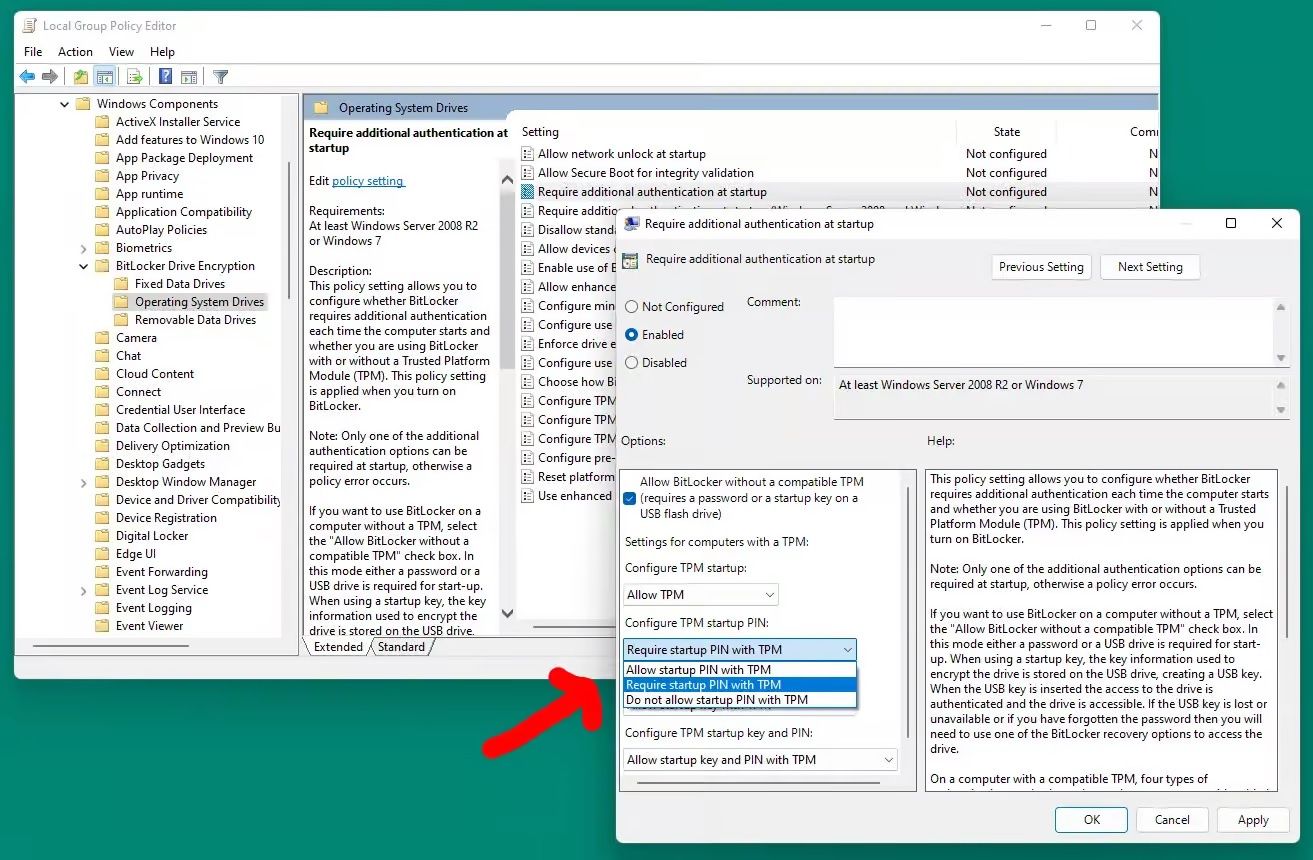Screen dimensions: 1313x860
Task: Switch to the Extended tab
Action: 338,647
